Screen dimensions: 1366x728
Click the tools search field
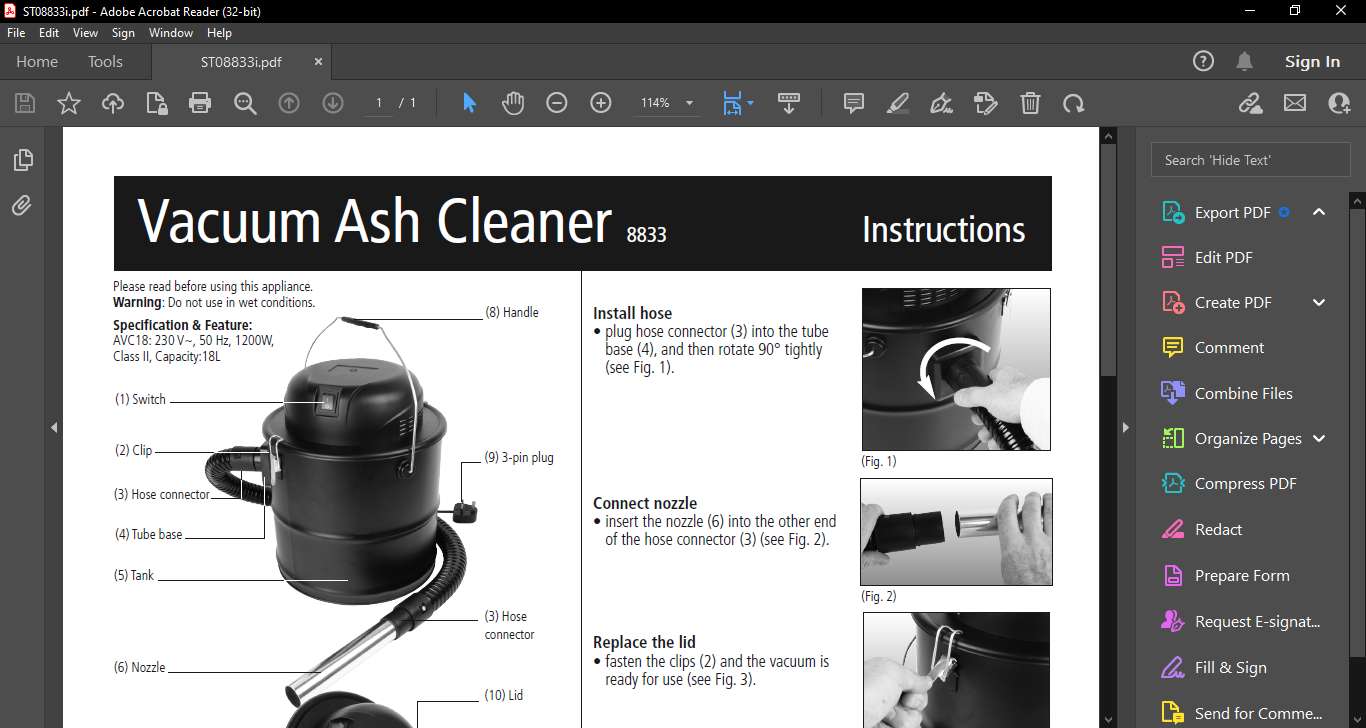pos(1250,160)
